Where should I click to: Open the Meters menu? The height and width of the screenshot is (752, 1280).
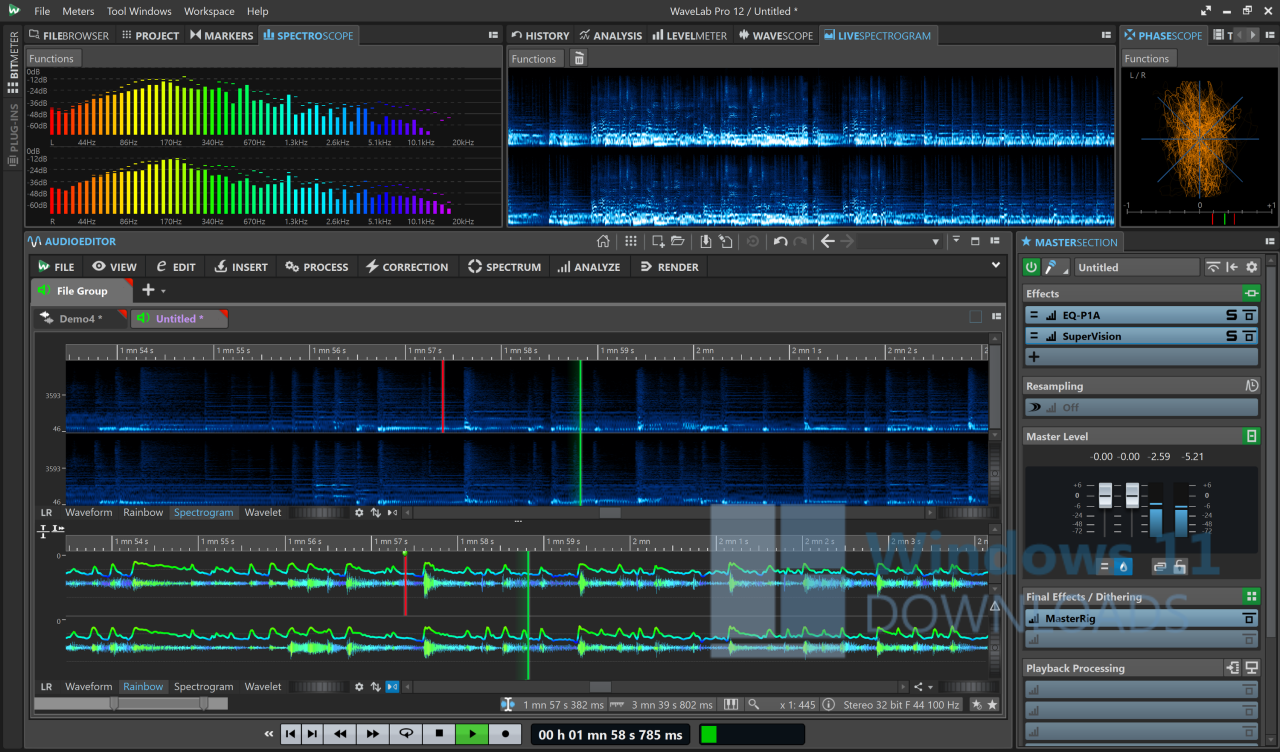tap(77, 11)
